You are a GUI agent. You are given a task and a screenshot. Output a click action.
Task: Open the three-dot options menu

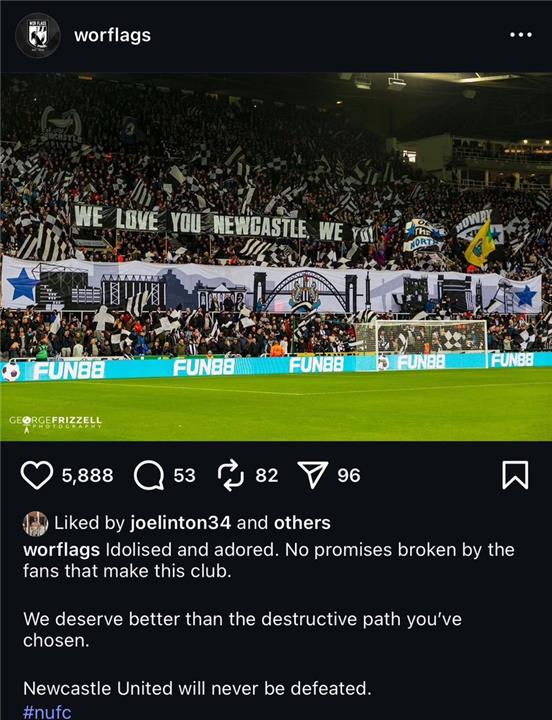tap(521, 35)
